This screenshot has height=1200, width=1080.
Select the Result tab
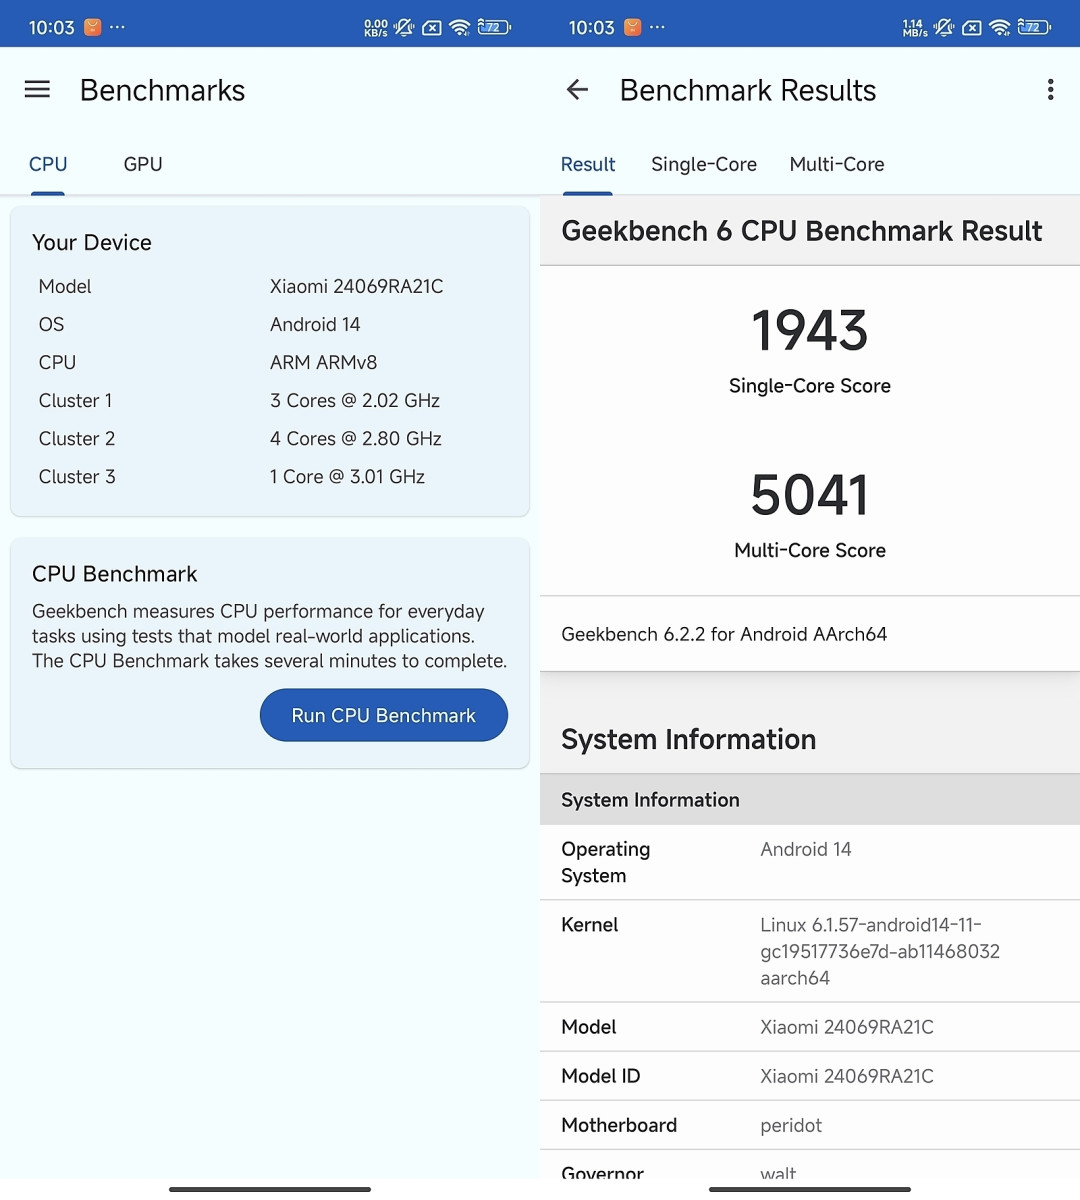[587, 164]
